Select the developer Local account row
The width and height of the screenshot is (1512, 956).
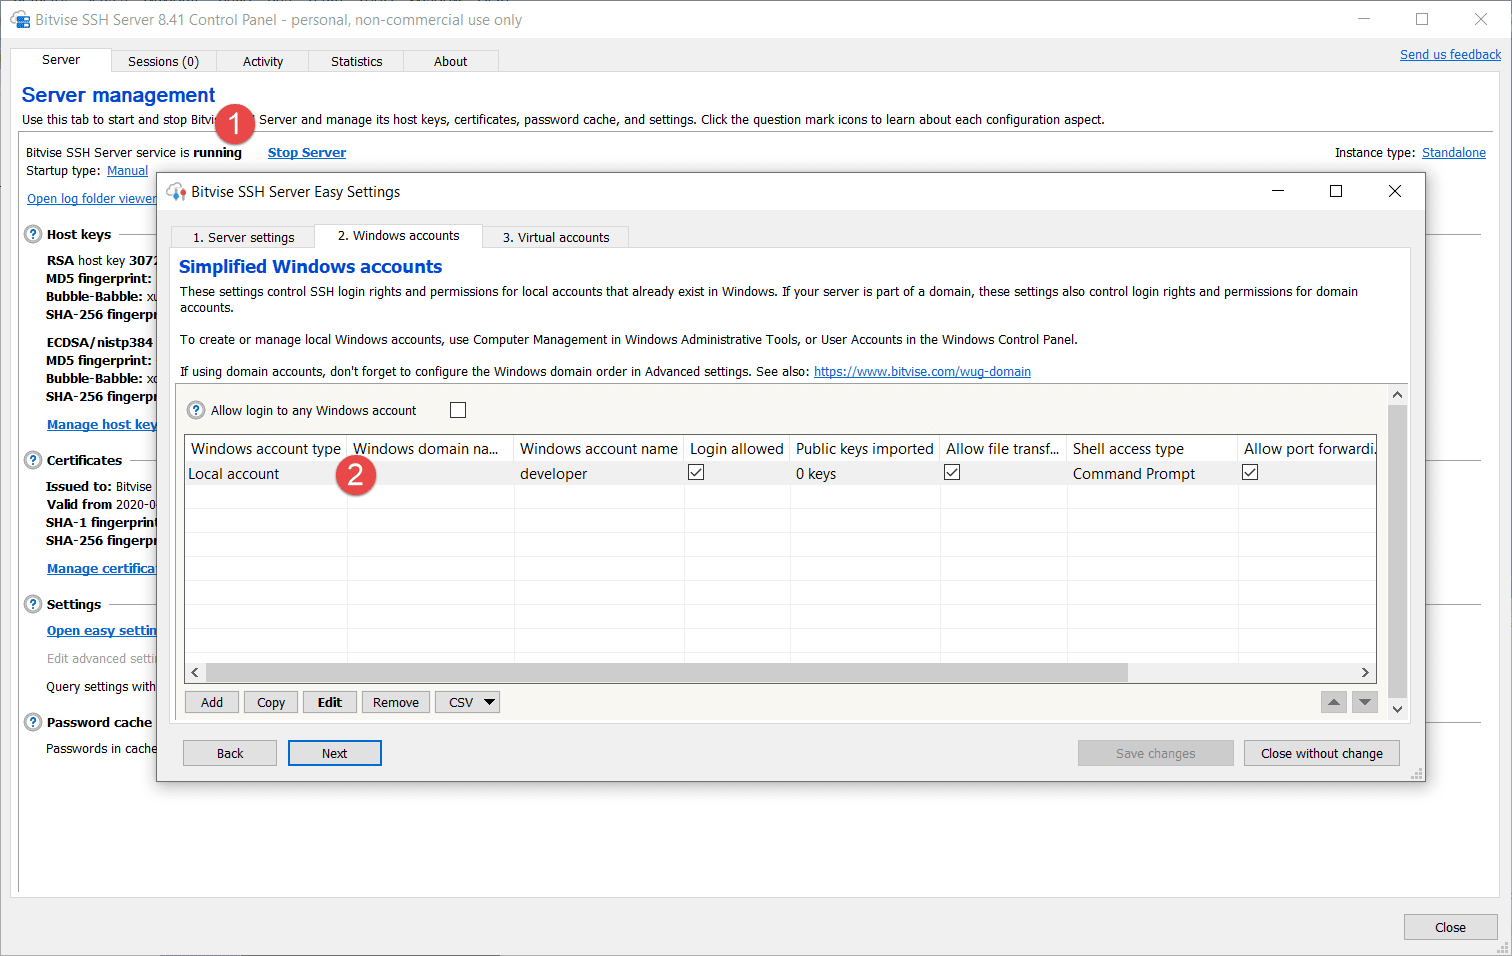pos(780,473)
